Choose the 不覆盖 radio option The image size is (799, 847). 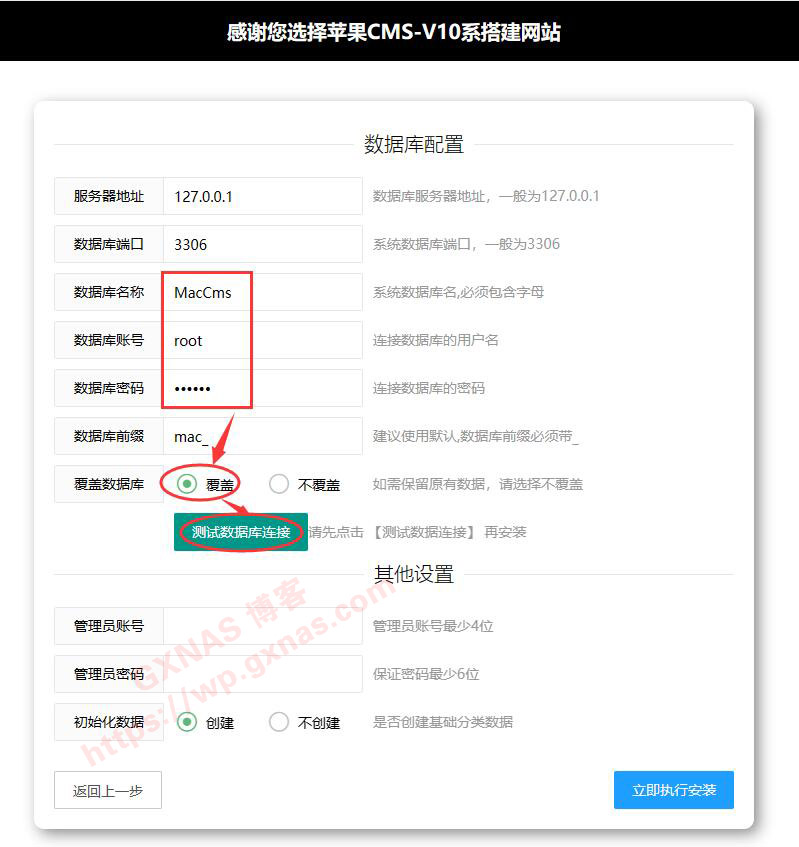click(x=279, y=484)
